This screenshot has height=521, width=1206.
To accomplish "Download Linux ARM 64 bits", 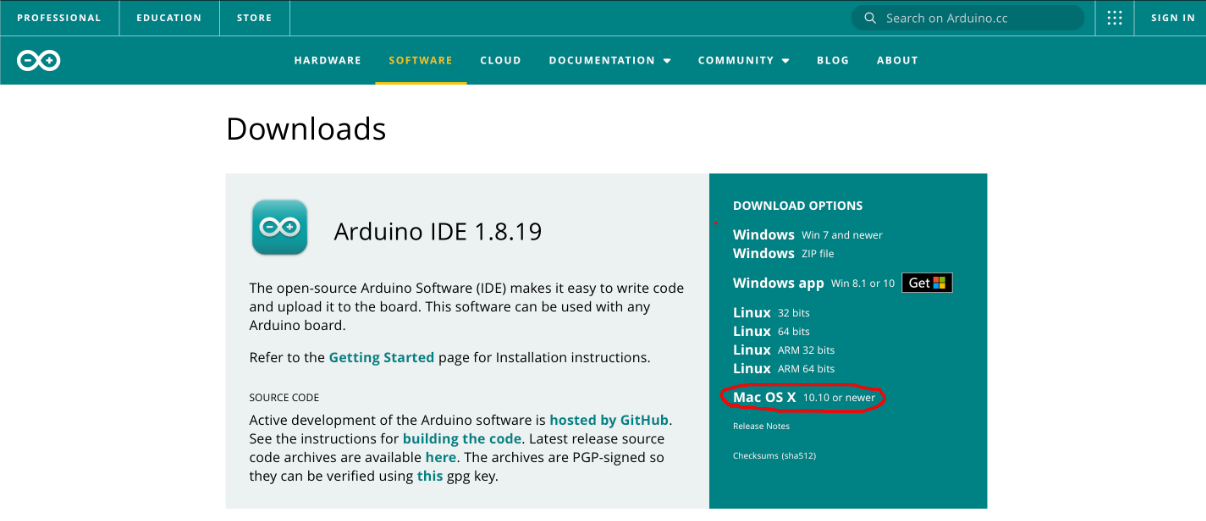I will click(784, 369).
